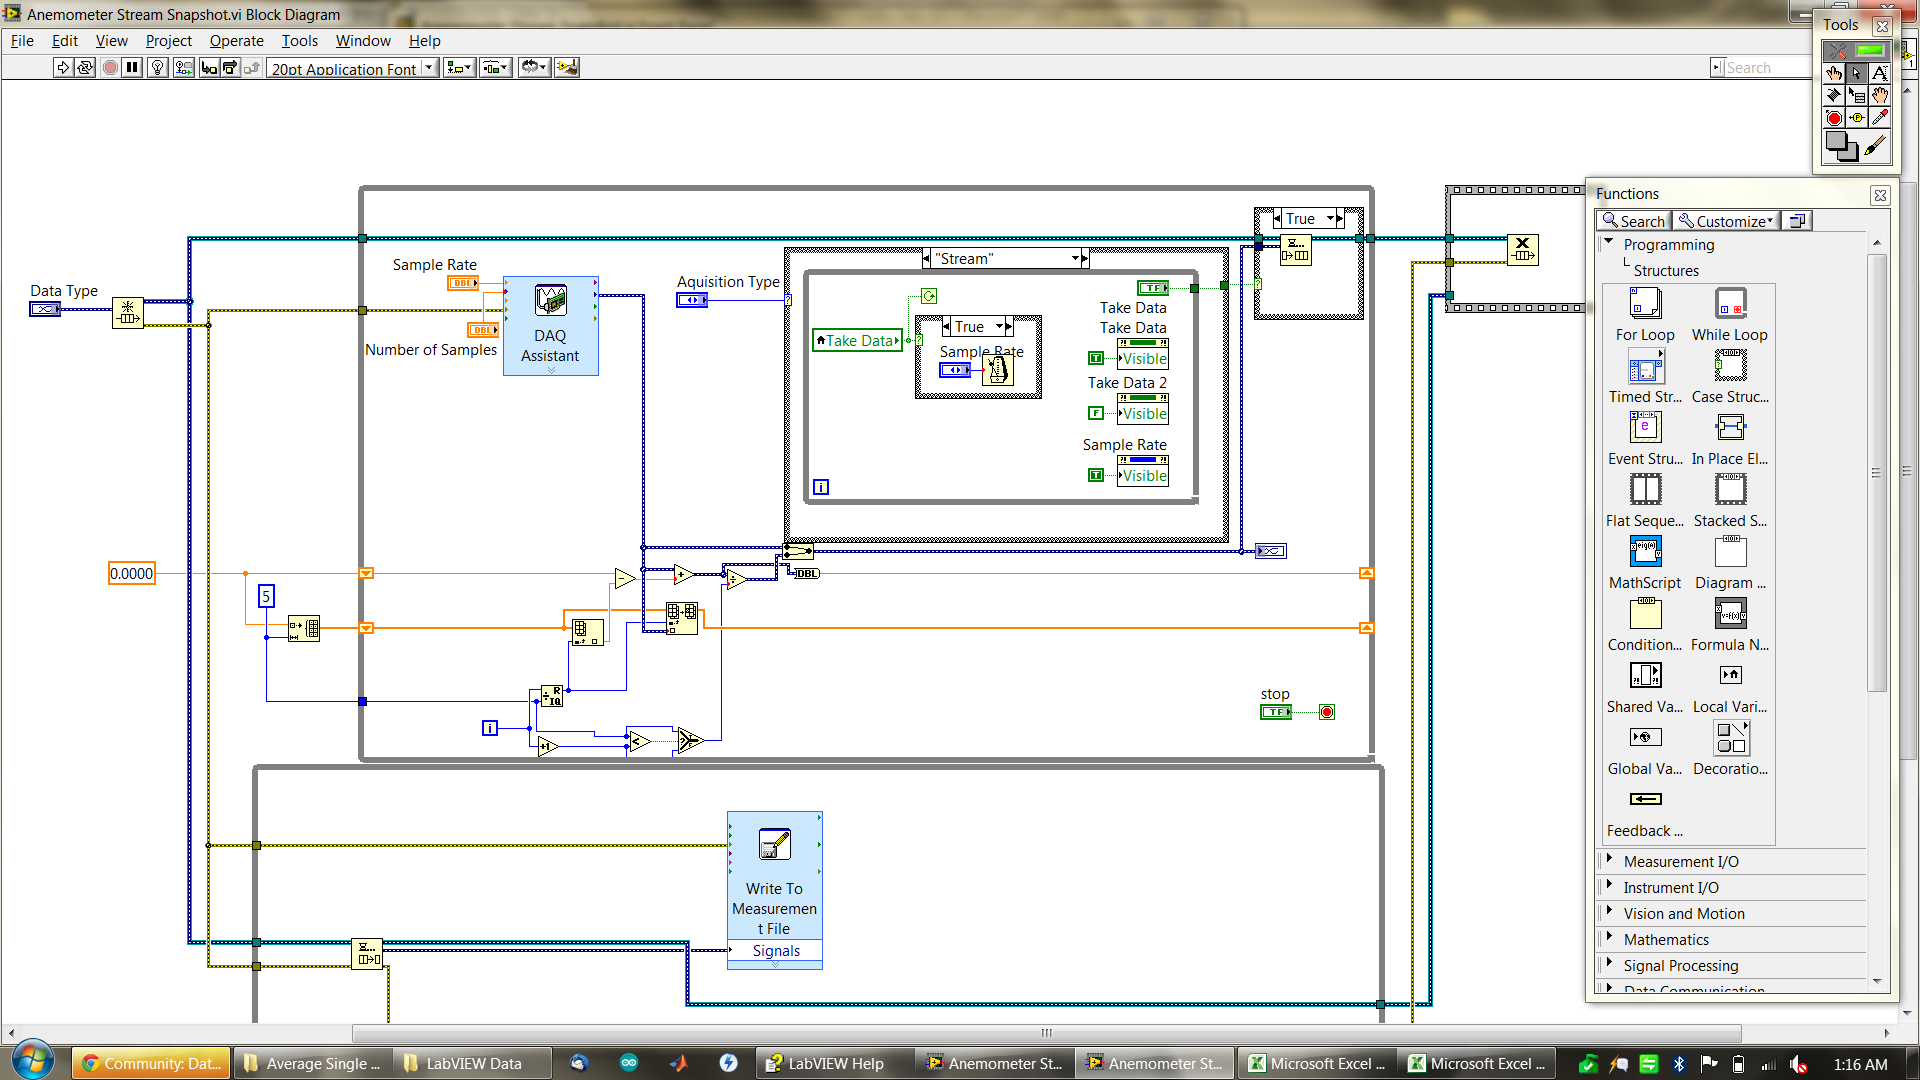Select the Set/Clear Breakpoint tool
The height and width of the screenshot is (1080, 1920).
[x=1834, y=118]
